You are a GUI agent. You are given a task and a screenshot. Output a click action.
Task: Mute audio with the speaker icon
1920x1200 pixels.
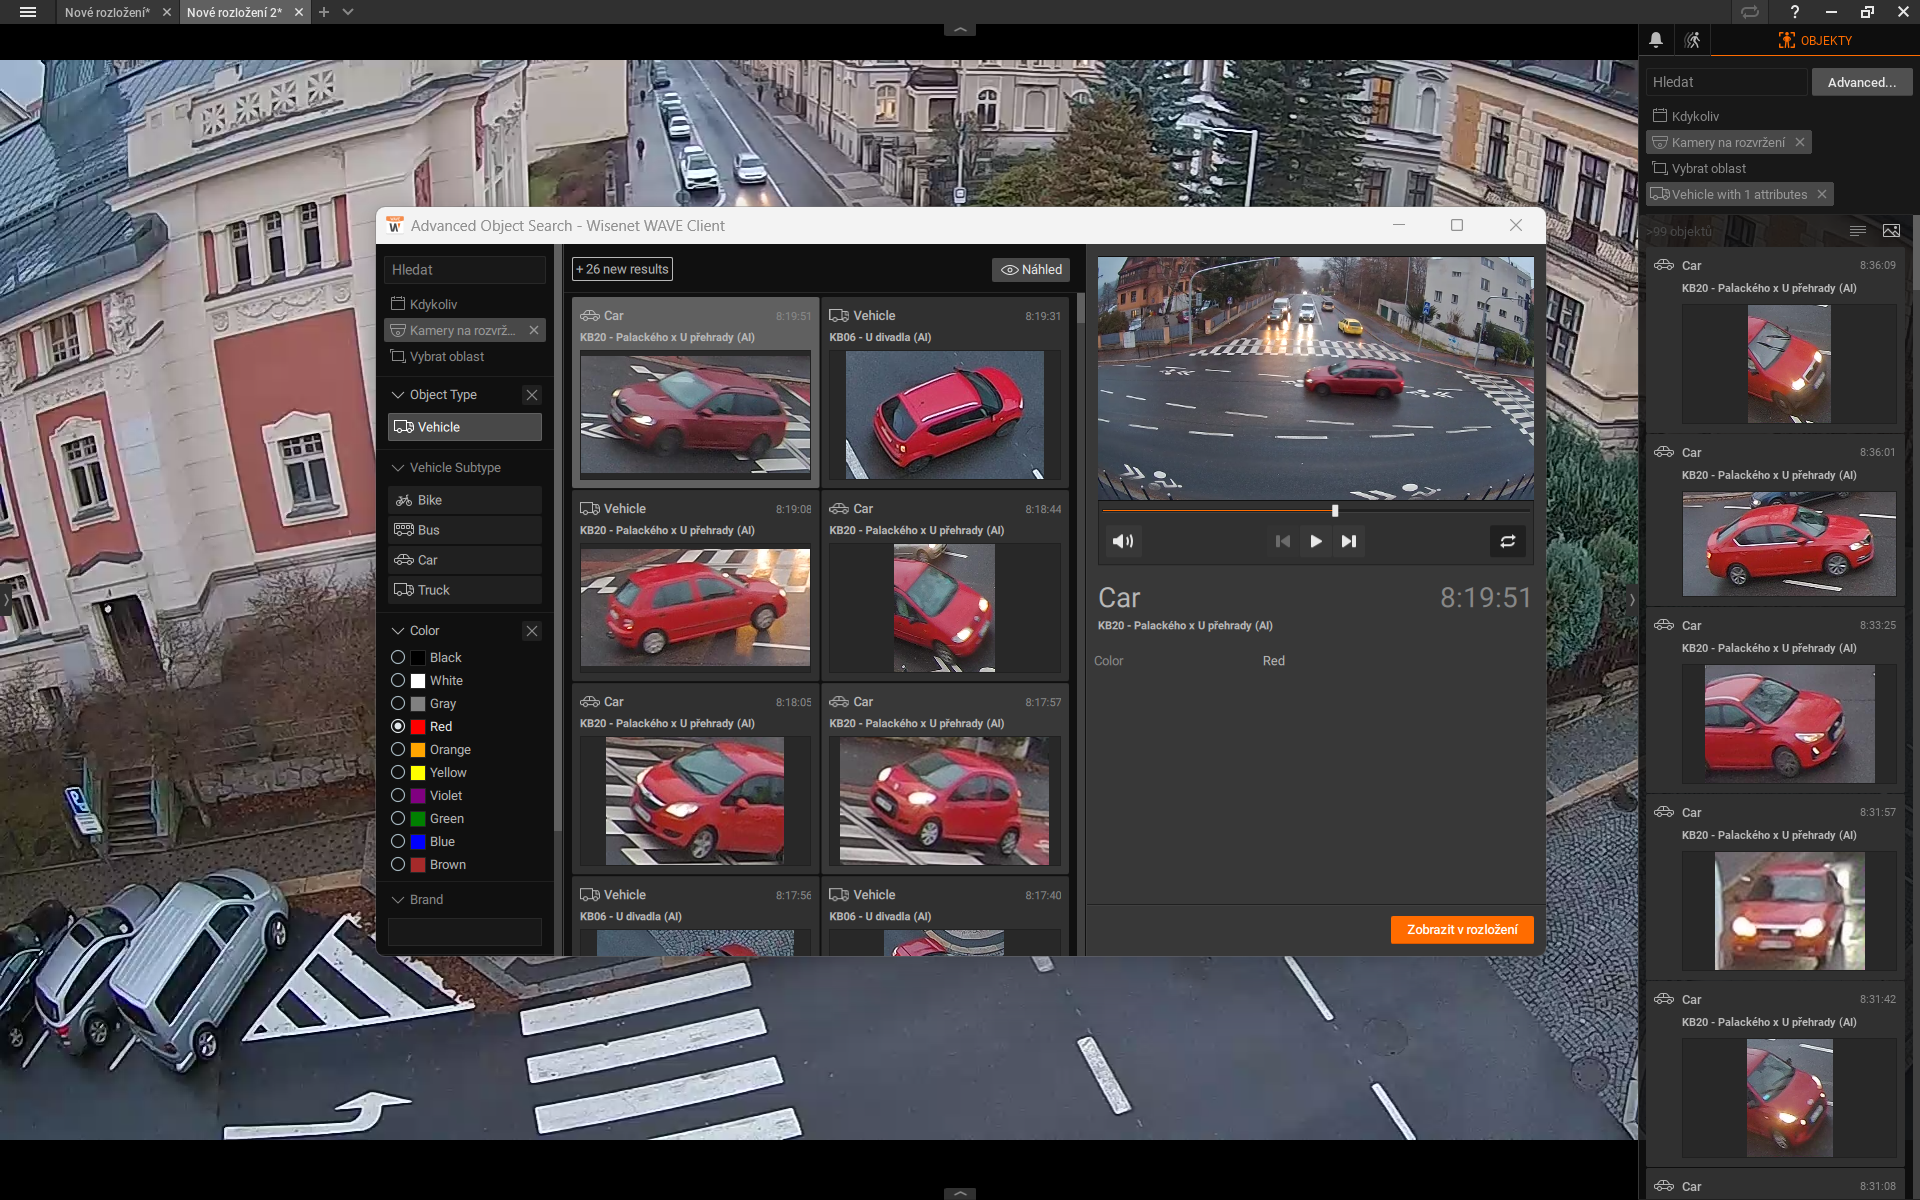coord(1123,541)
